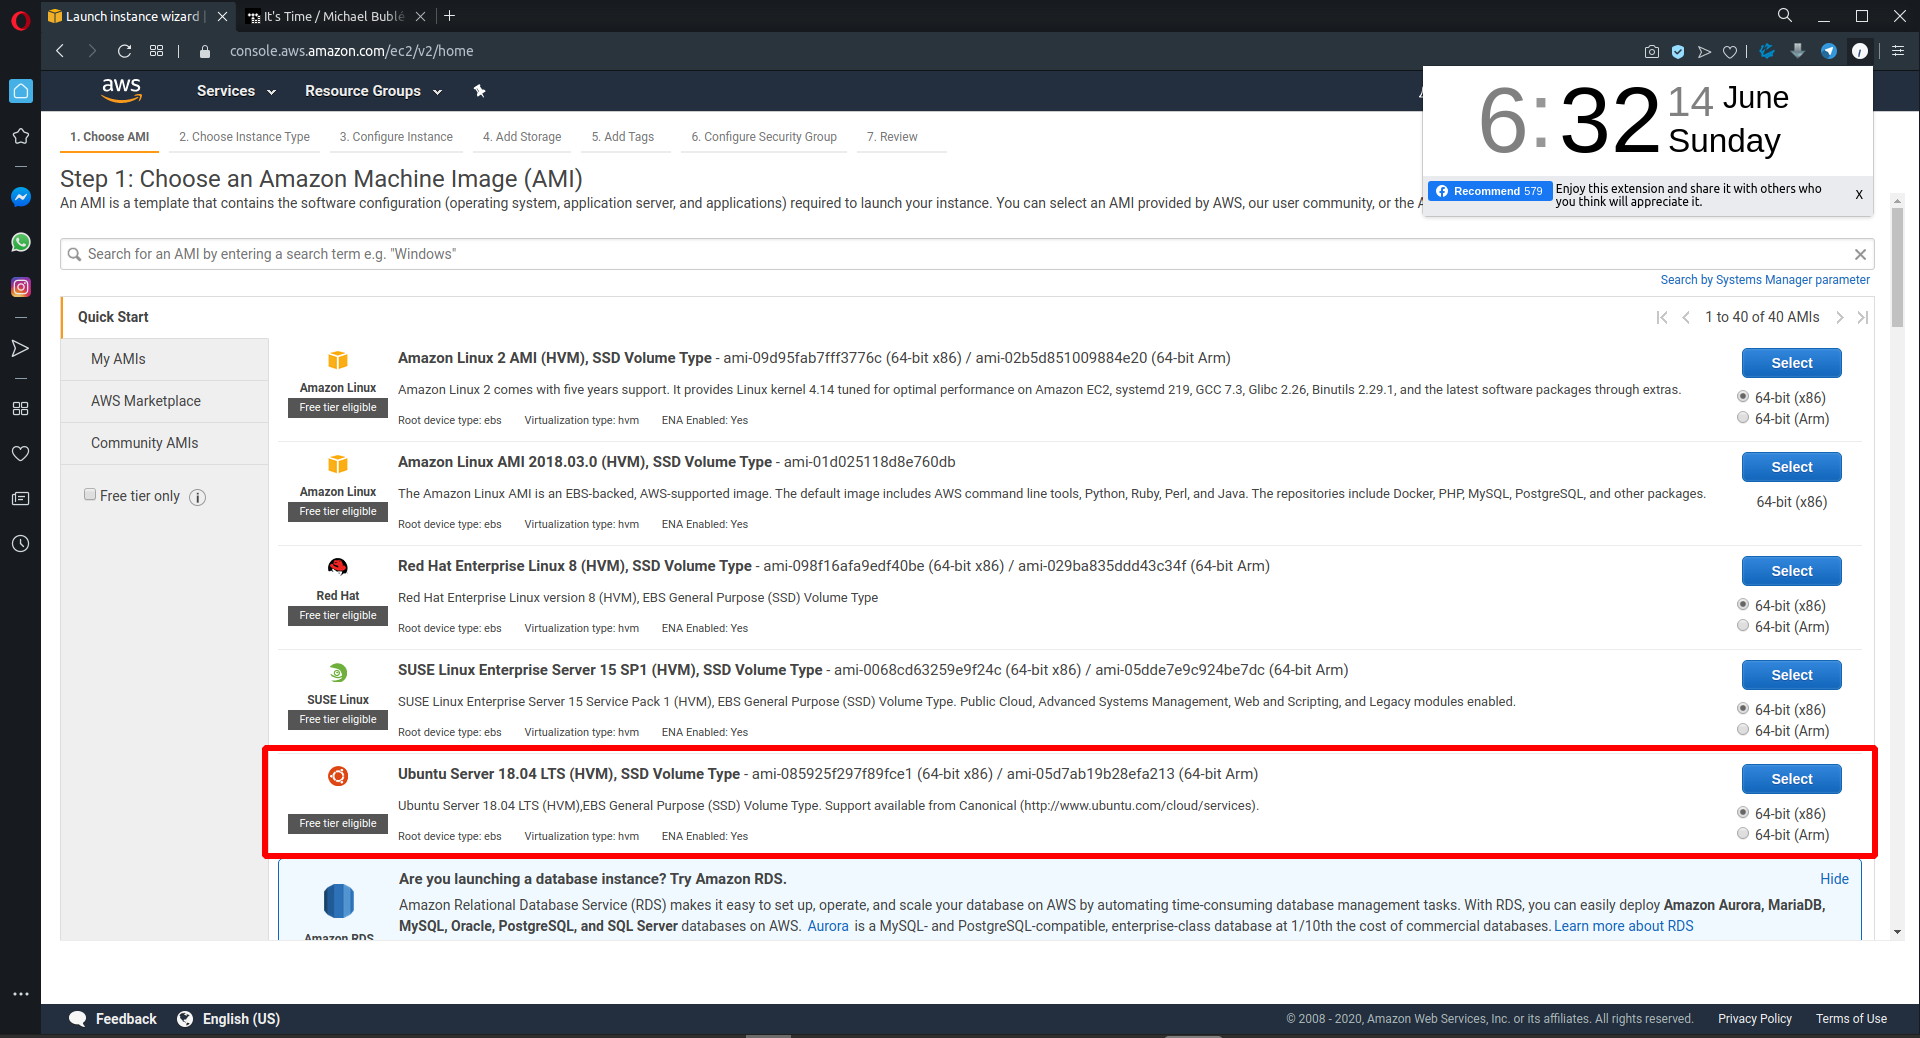Click the AWS logo

pyautogui.click(x=122, y=90)
